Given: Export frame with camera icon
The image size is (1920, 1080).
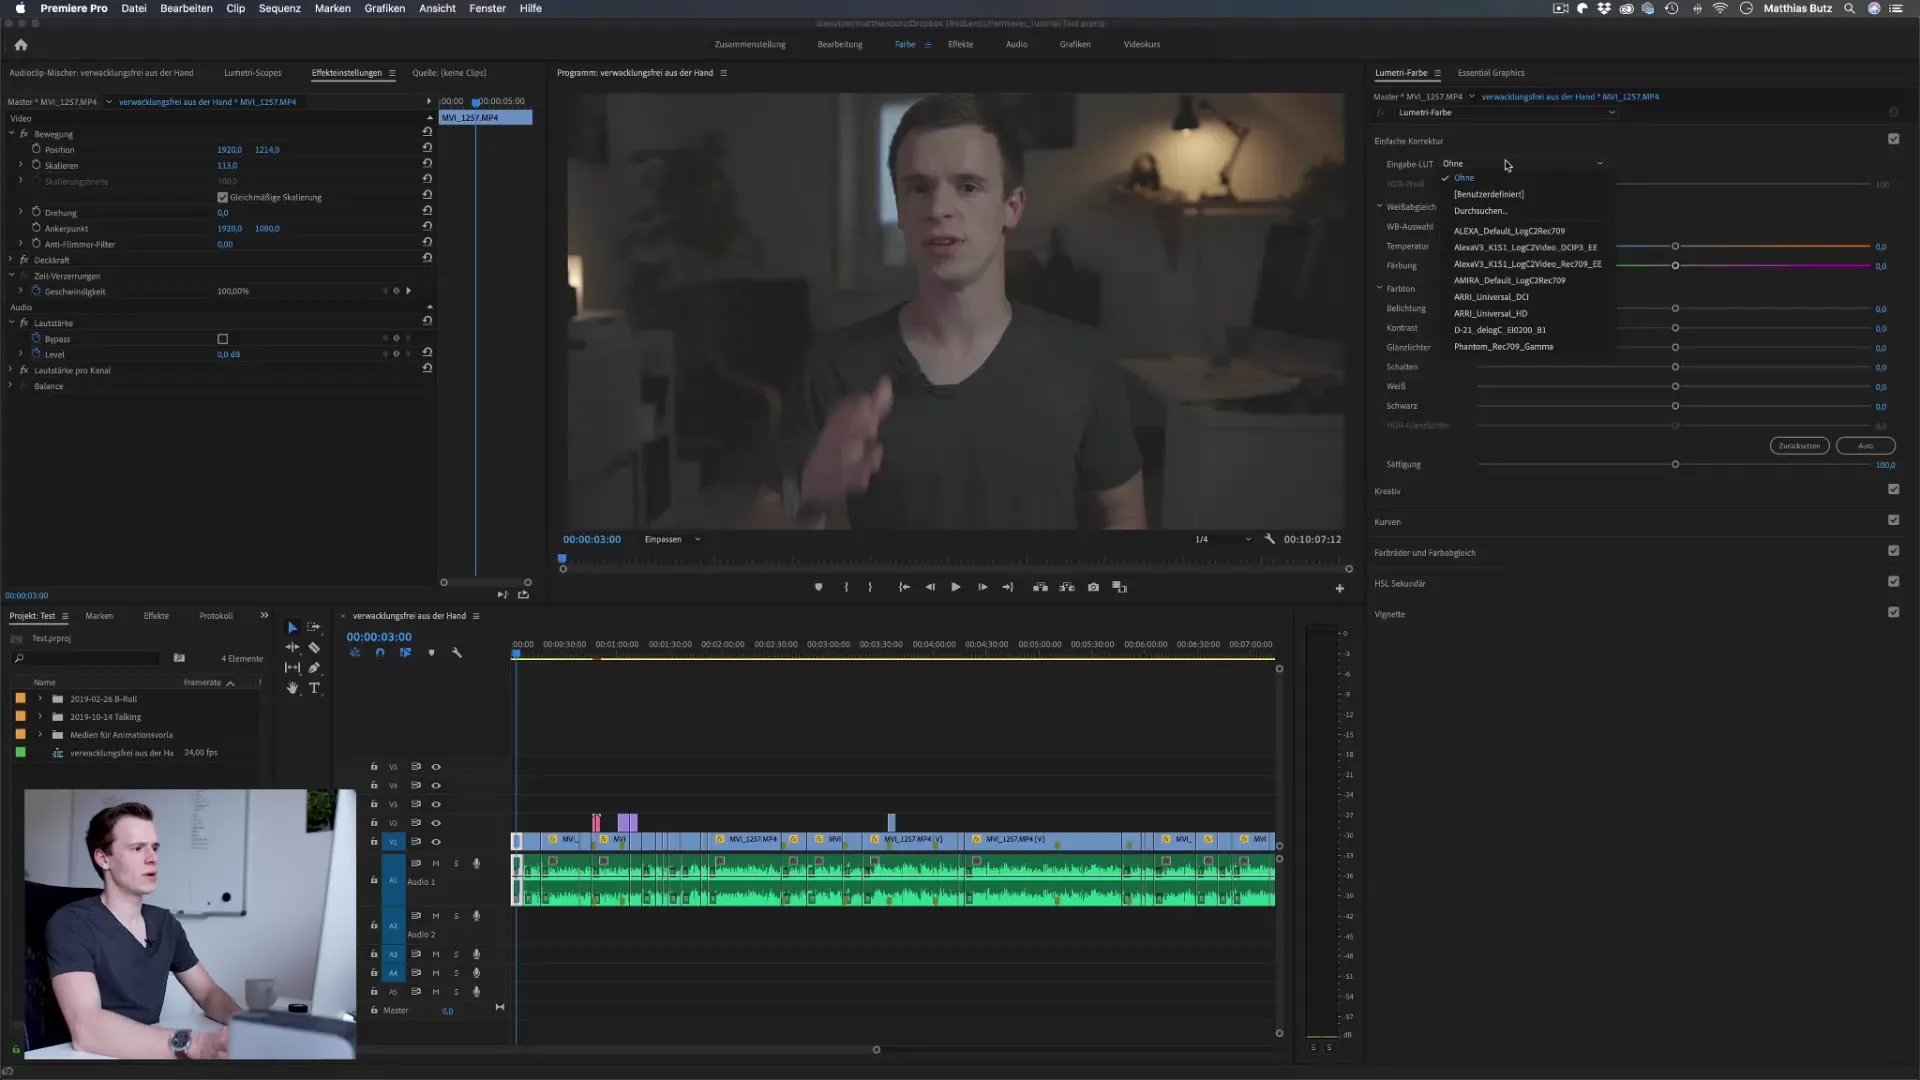Looking at the screenshot, I should click(x=1093, y=588).
